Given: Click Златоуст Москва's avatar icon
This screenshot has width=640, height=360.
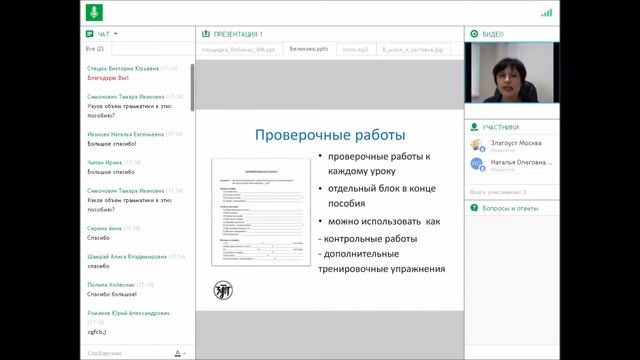Looking at the screenshot, I should point(477,145).
